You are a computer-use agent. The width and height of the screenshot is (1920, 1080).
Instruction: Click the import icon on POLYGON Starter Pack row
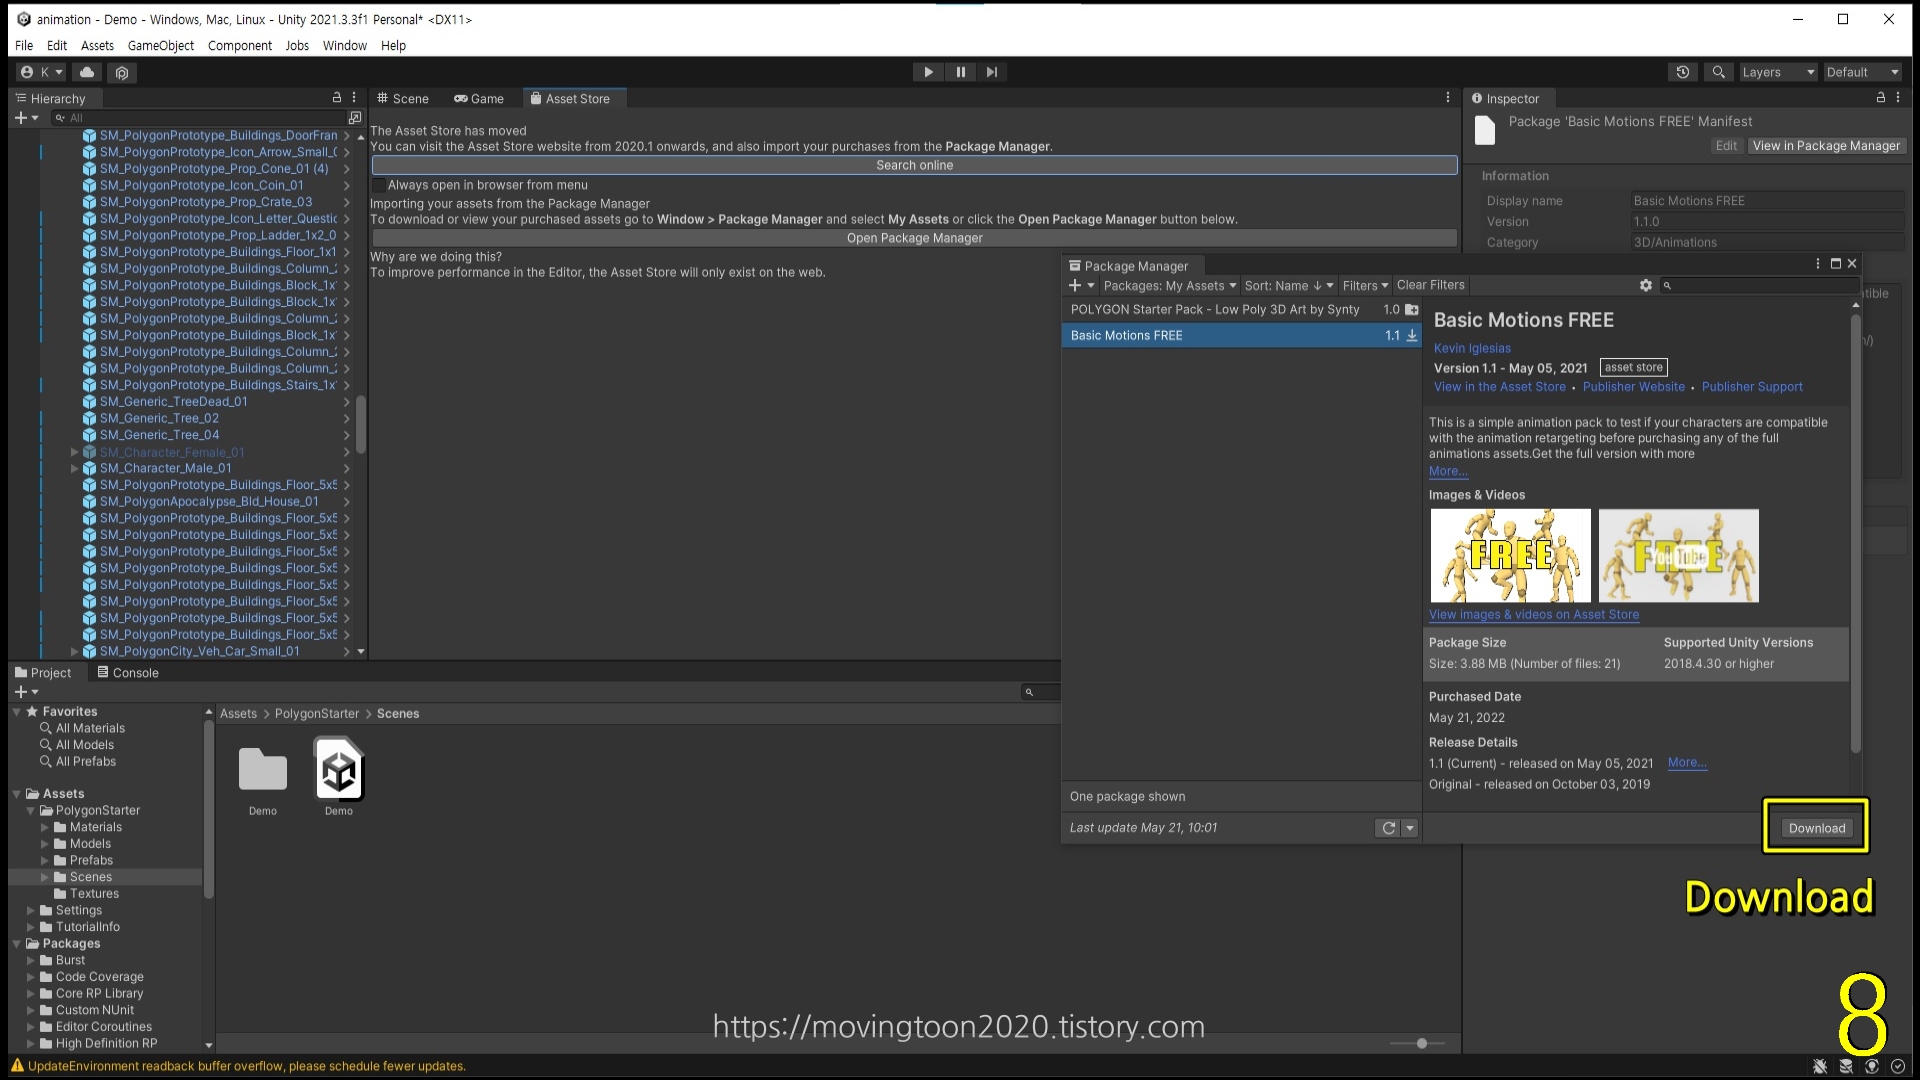pyautogui.click(x=1412, y=310)
